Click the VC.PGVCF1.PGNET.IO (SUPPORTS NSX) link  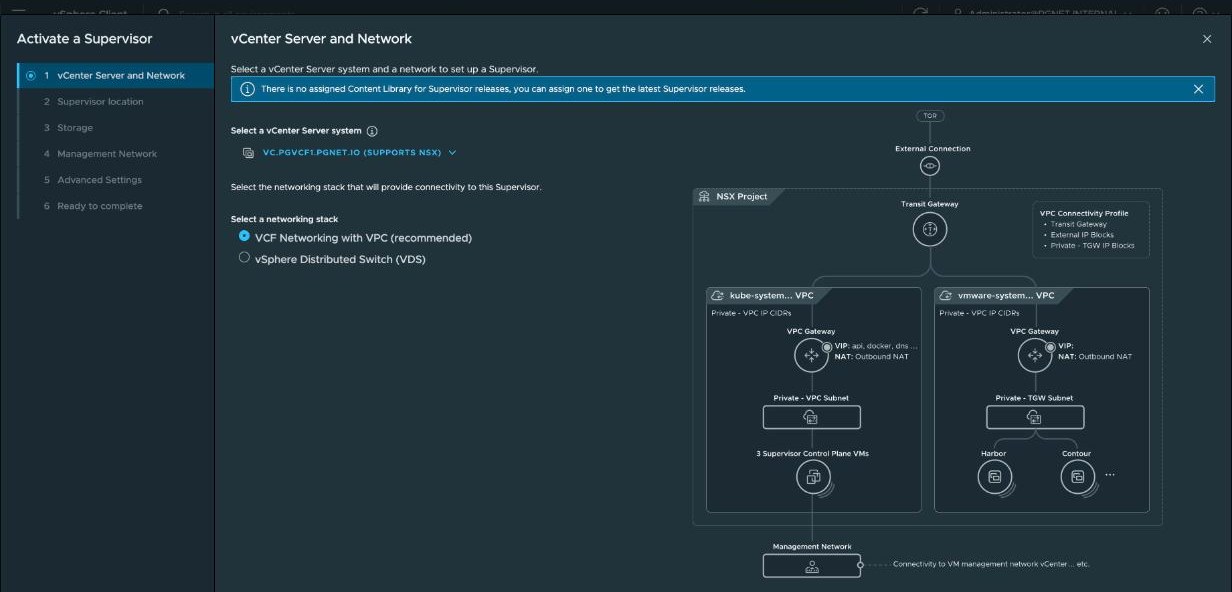352,153
